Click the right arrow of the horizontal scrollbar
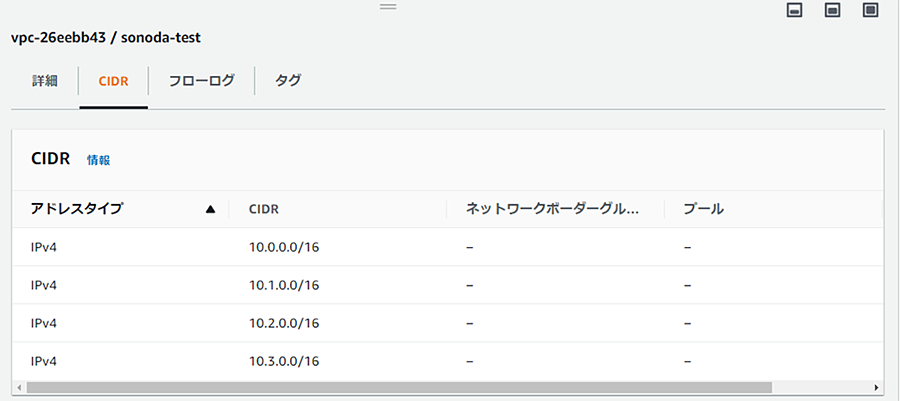This screenshot has width=900, height=401. (x=876, y=387)
